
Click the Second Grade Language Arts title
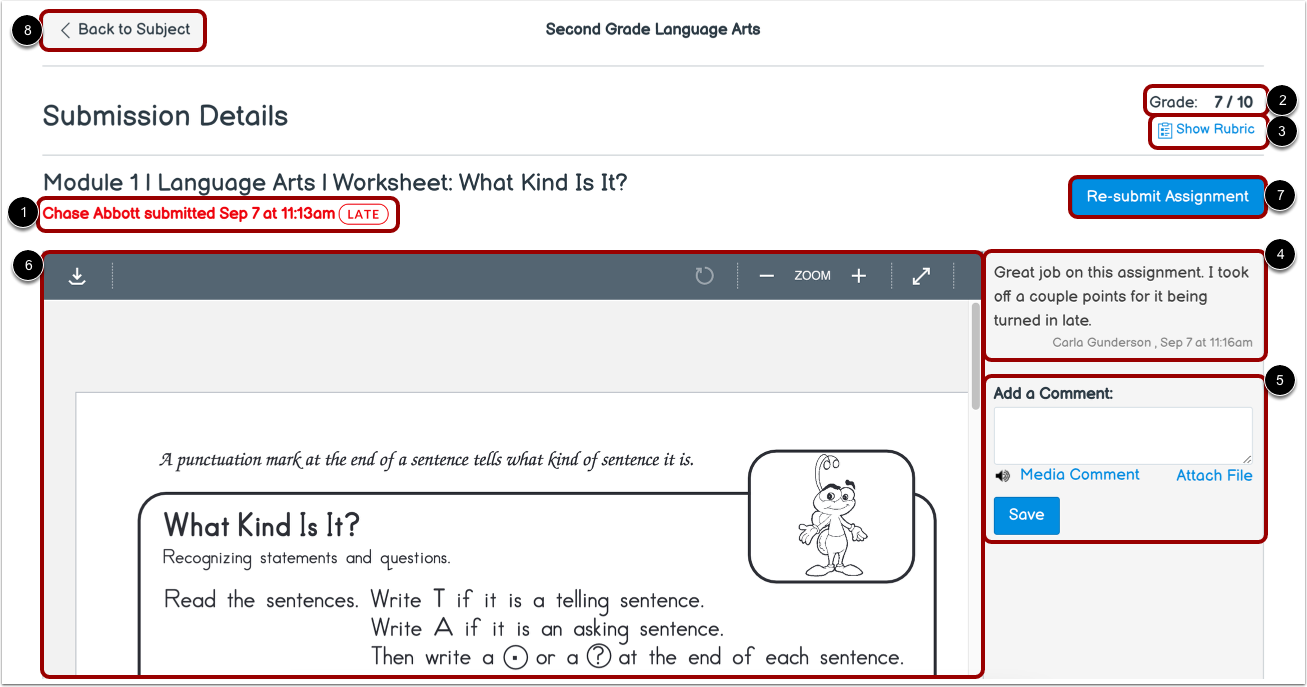point(653,29)
